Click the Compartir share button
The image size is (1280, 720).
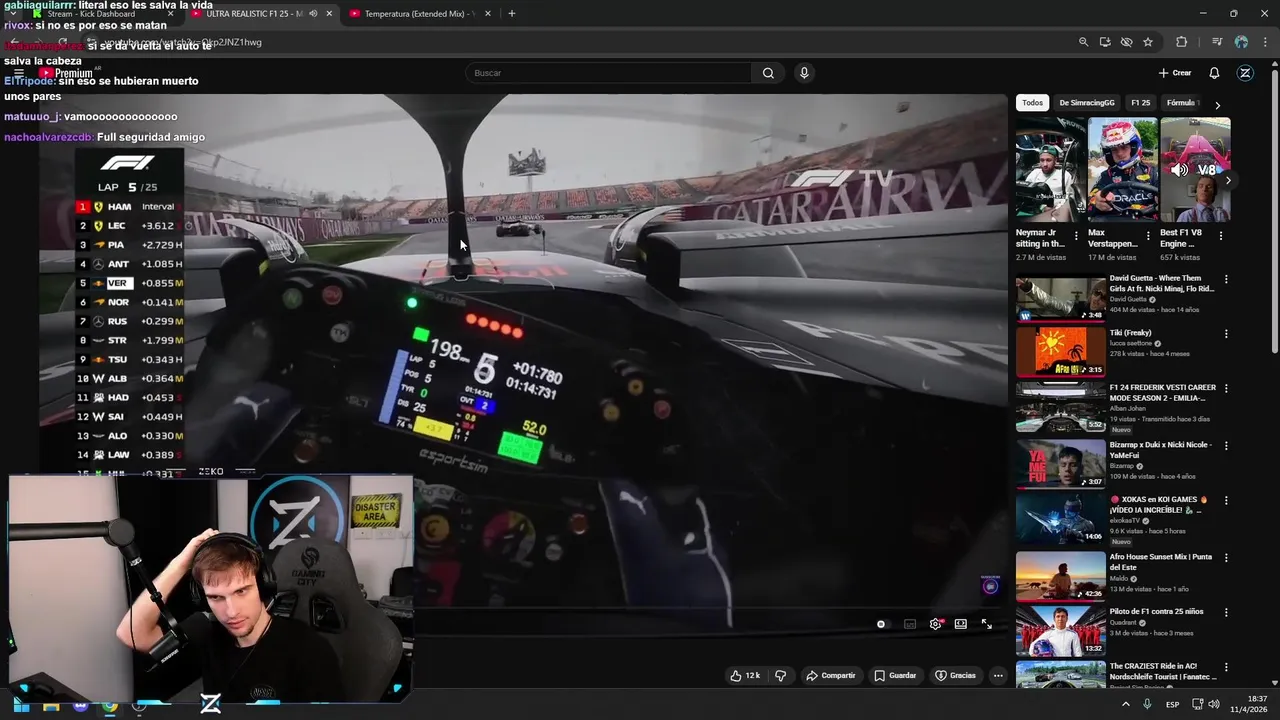click(831, 675)
